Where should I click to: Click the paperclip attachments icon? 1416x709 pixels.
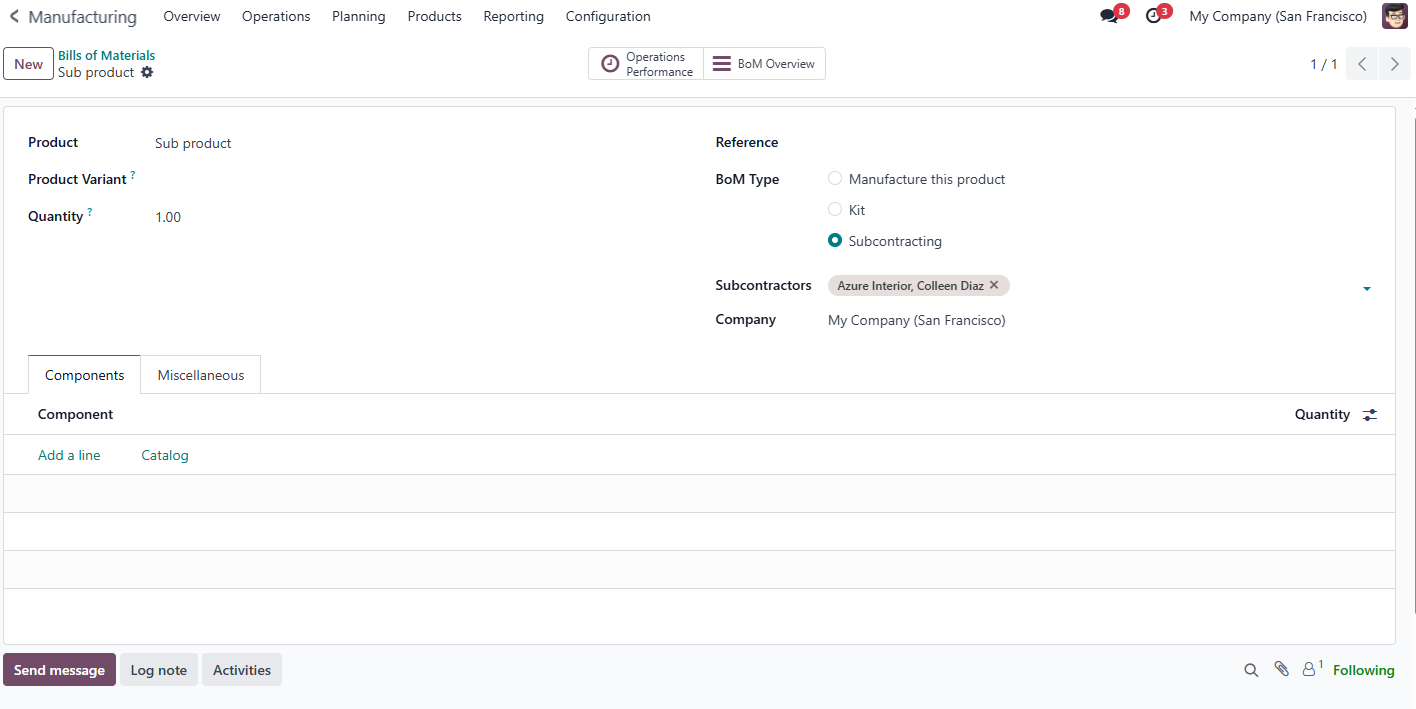coord(1281,669)
